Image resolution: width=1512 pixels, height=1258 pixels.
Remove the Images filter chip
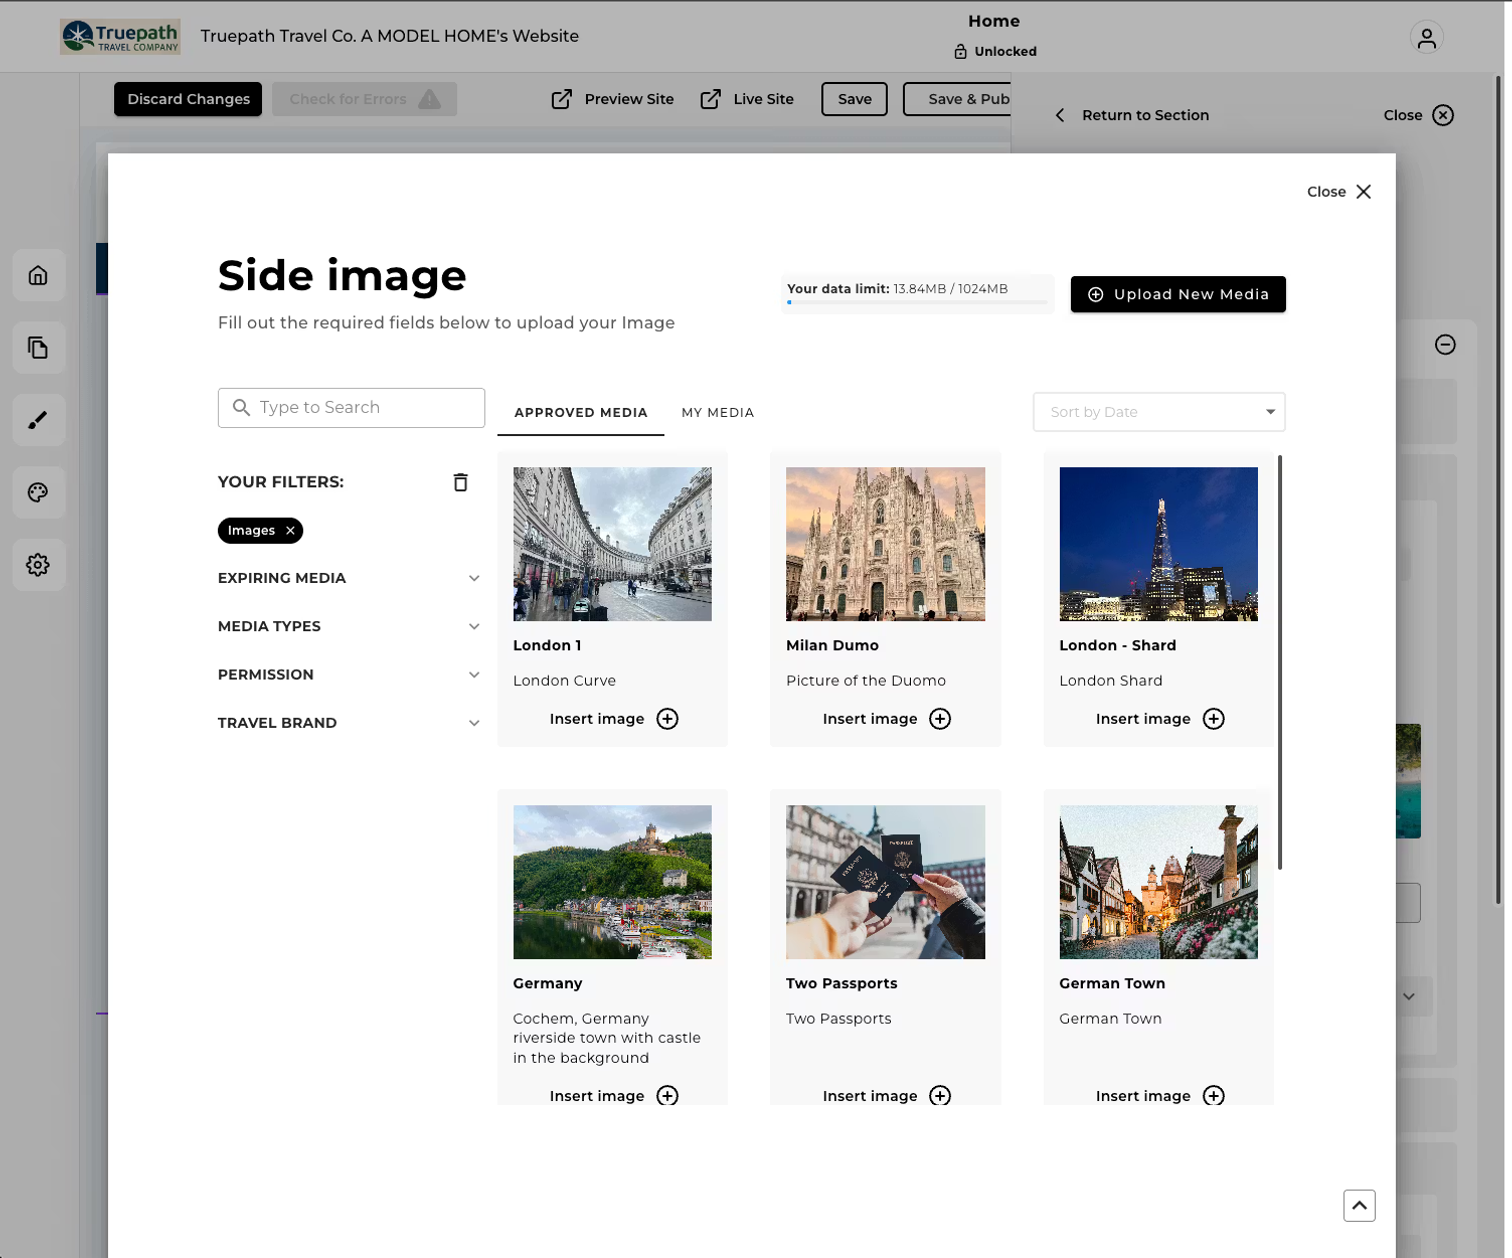click(x=290, y=530)
